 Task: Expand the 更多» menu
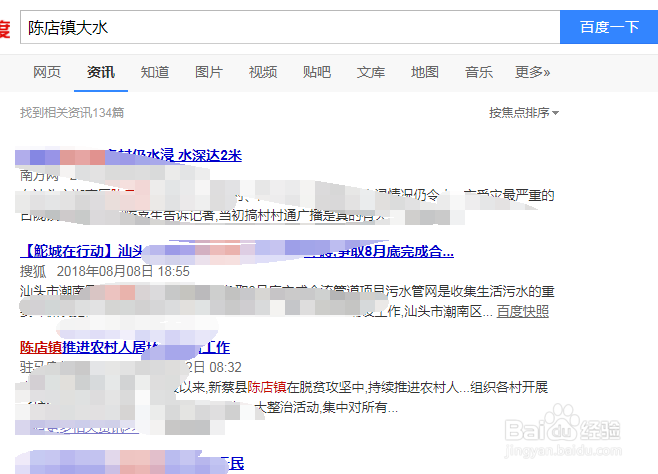(x=533, y=72)
